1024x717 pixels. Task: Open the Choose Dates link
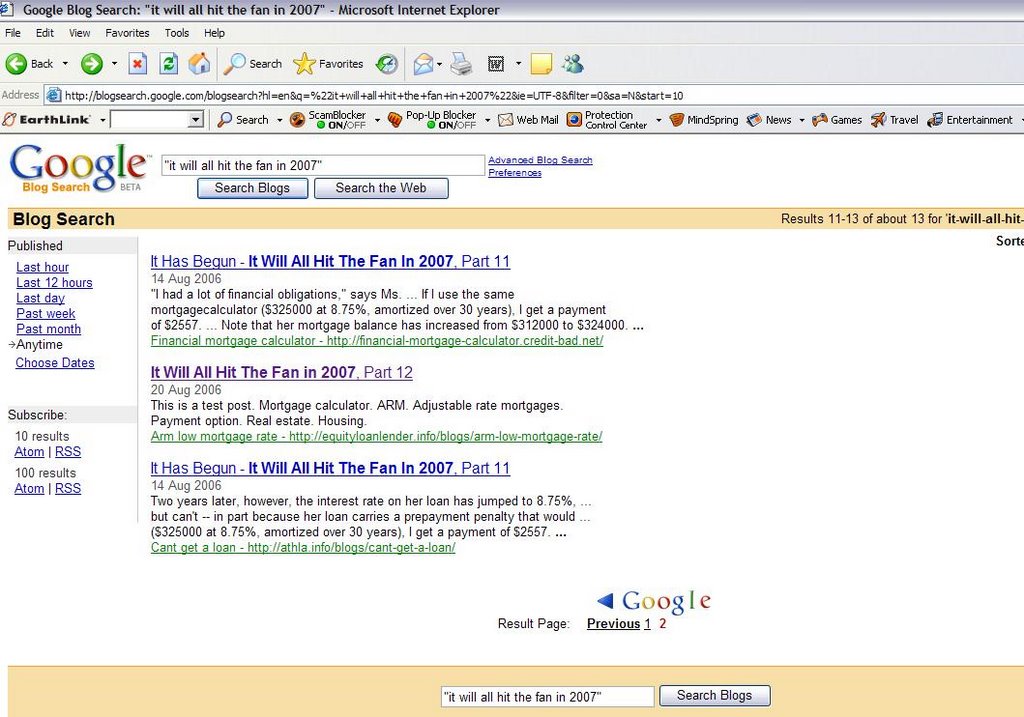point(55,363)
